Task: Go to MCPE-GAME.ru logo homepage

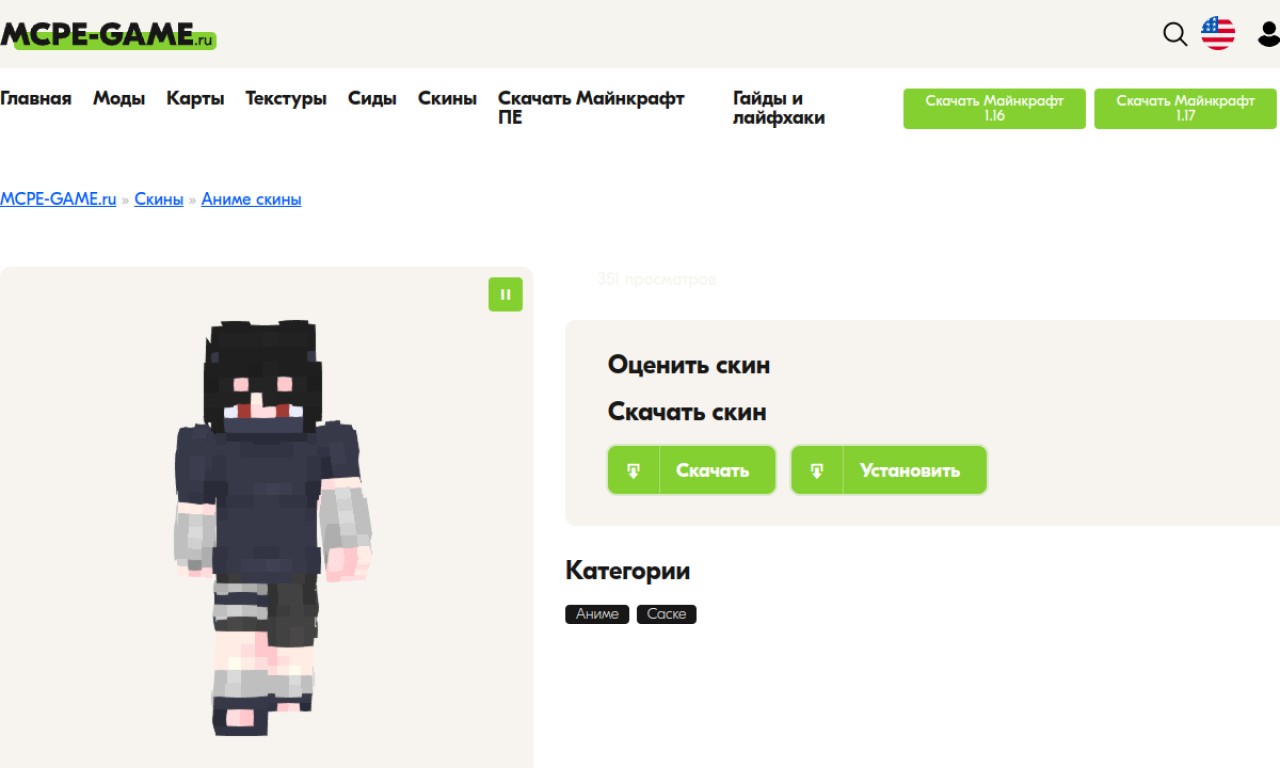Action: (108, 35)
